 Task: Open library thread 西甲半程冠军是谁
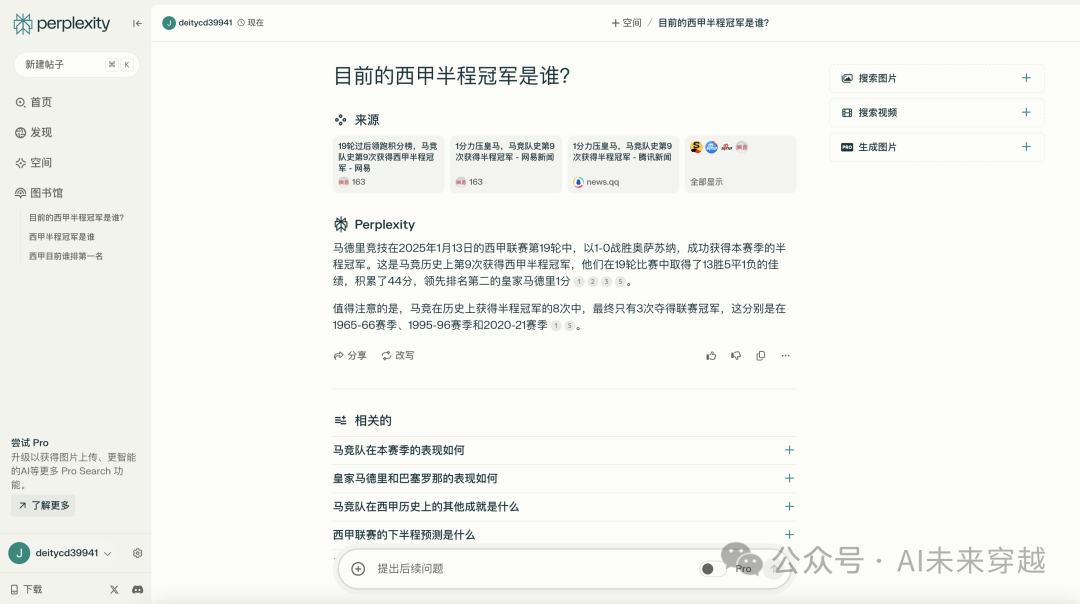tap(62, 237)
